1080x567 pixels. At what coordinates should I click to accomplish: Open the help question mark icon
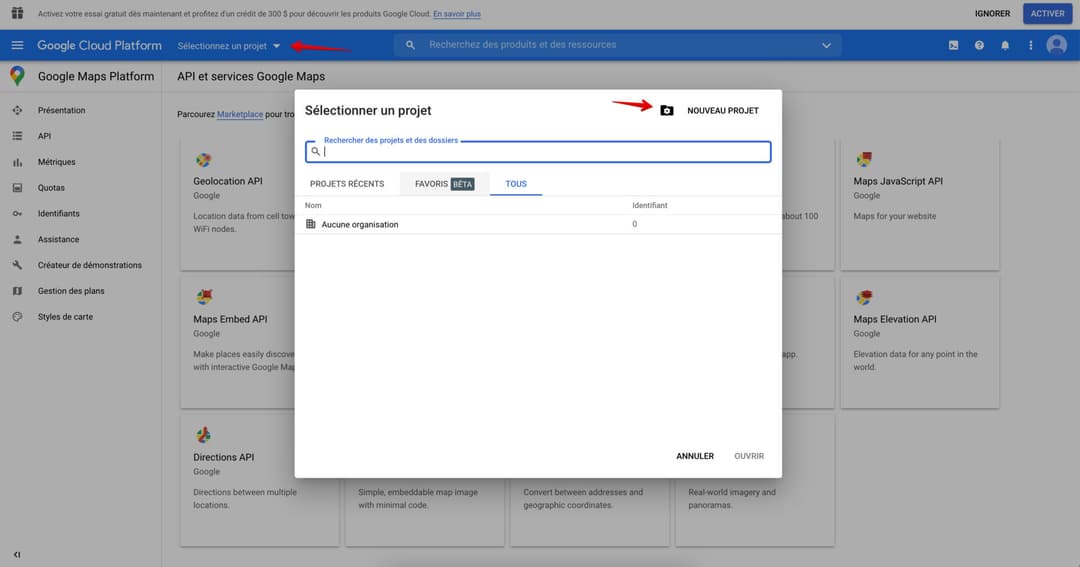[979, 45]
